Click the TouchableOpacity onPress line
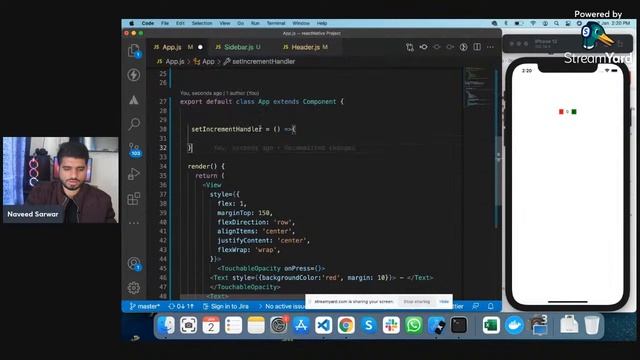Screen dimensions: 640x360 pos(271,268)
